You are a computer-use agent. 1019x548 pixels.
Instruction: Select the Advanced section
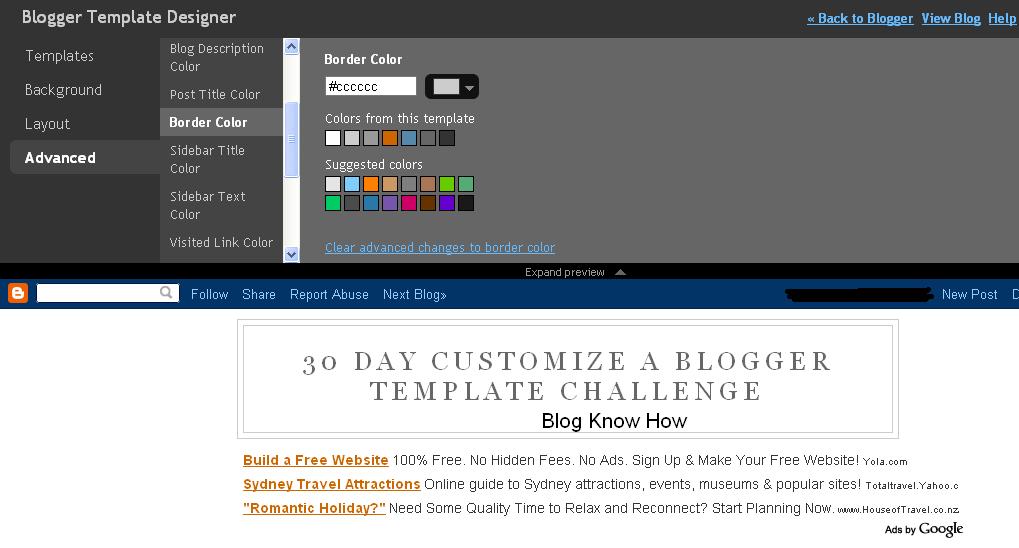coord(85,157)
